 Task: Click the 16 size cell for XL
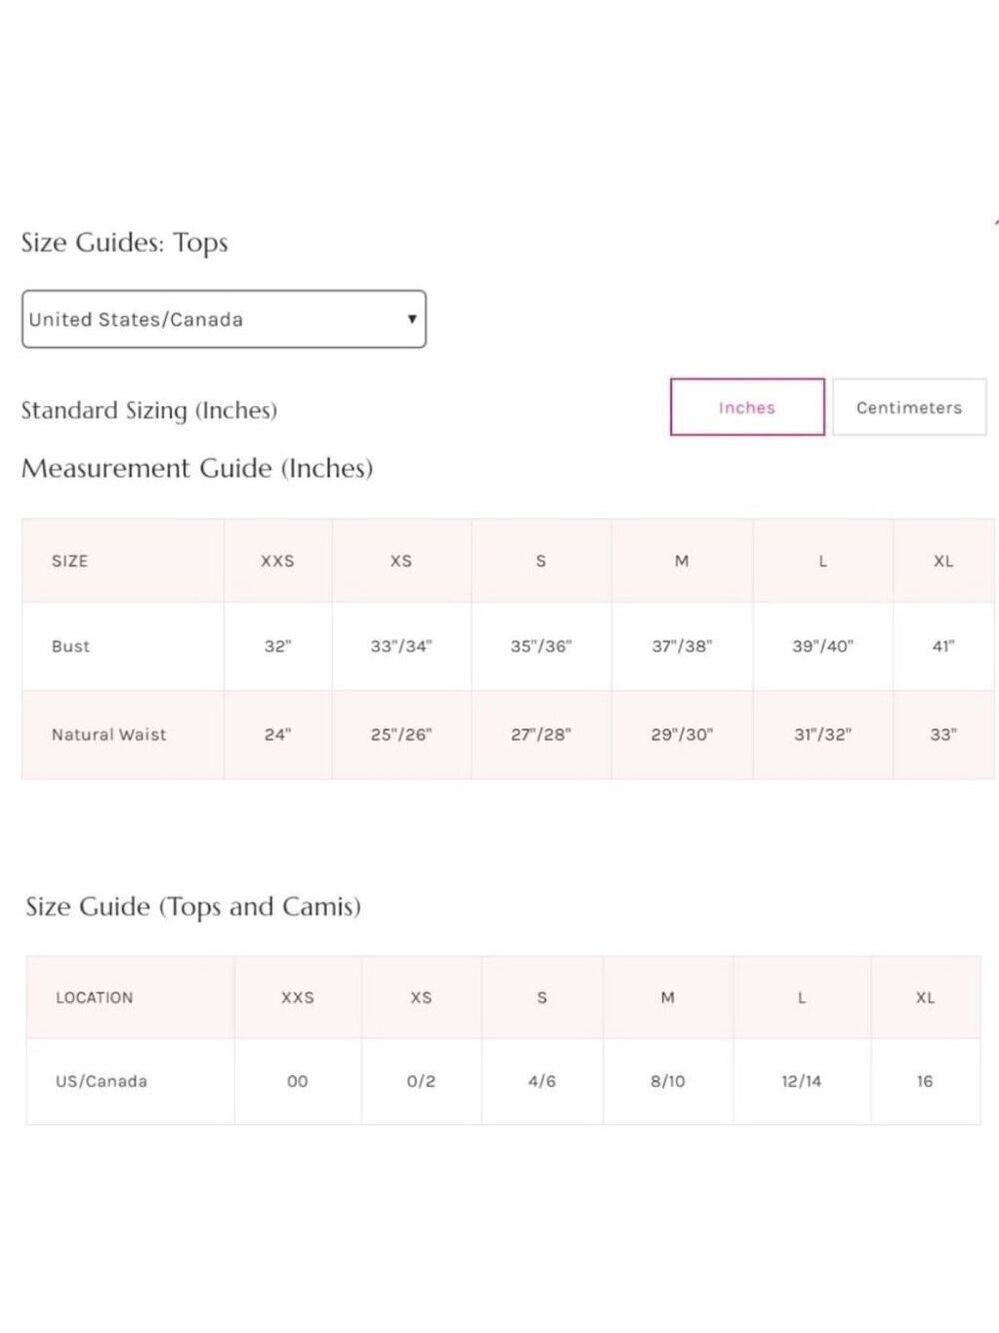coord(925,1081)
